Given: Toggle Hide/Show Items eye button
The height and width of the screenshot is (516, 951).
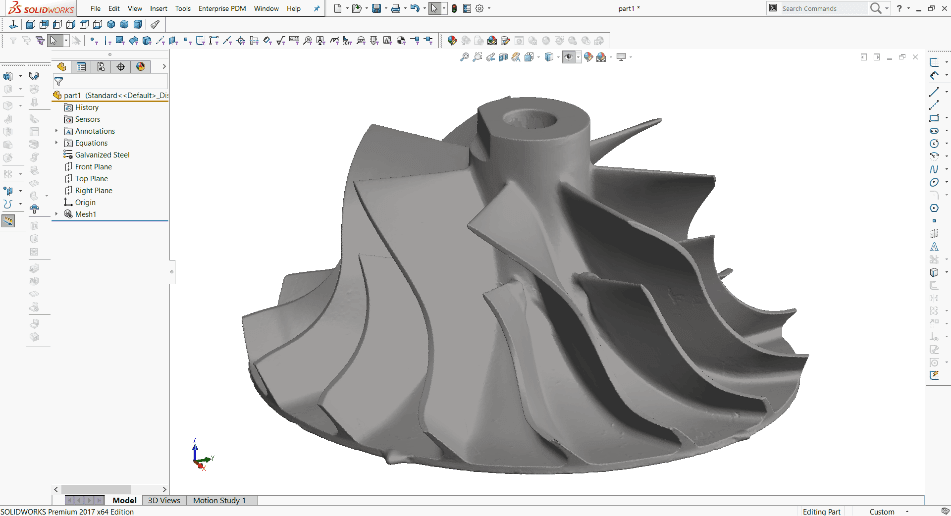Looking at the screenshot, I should [x=568, y=57].
